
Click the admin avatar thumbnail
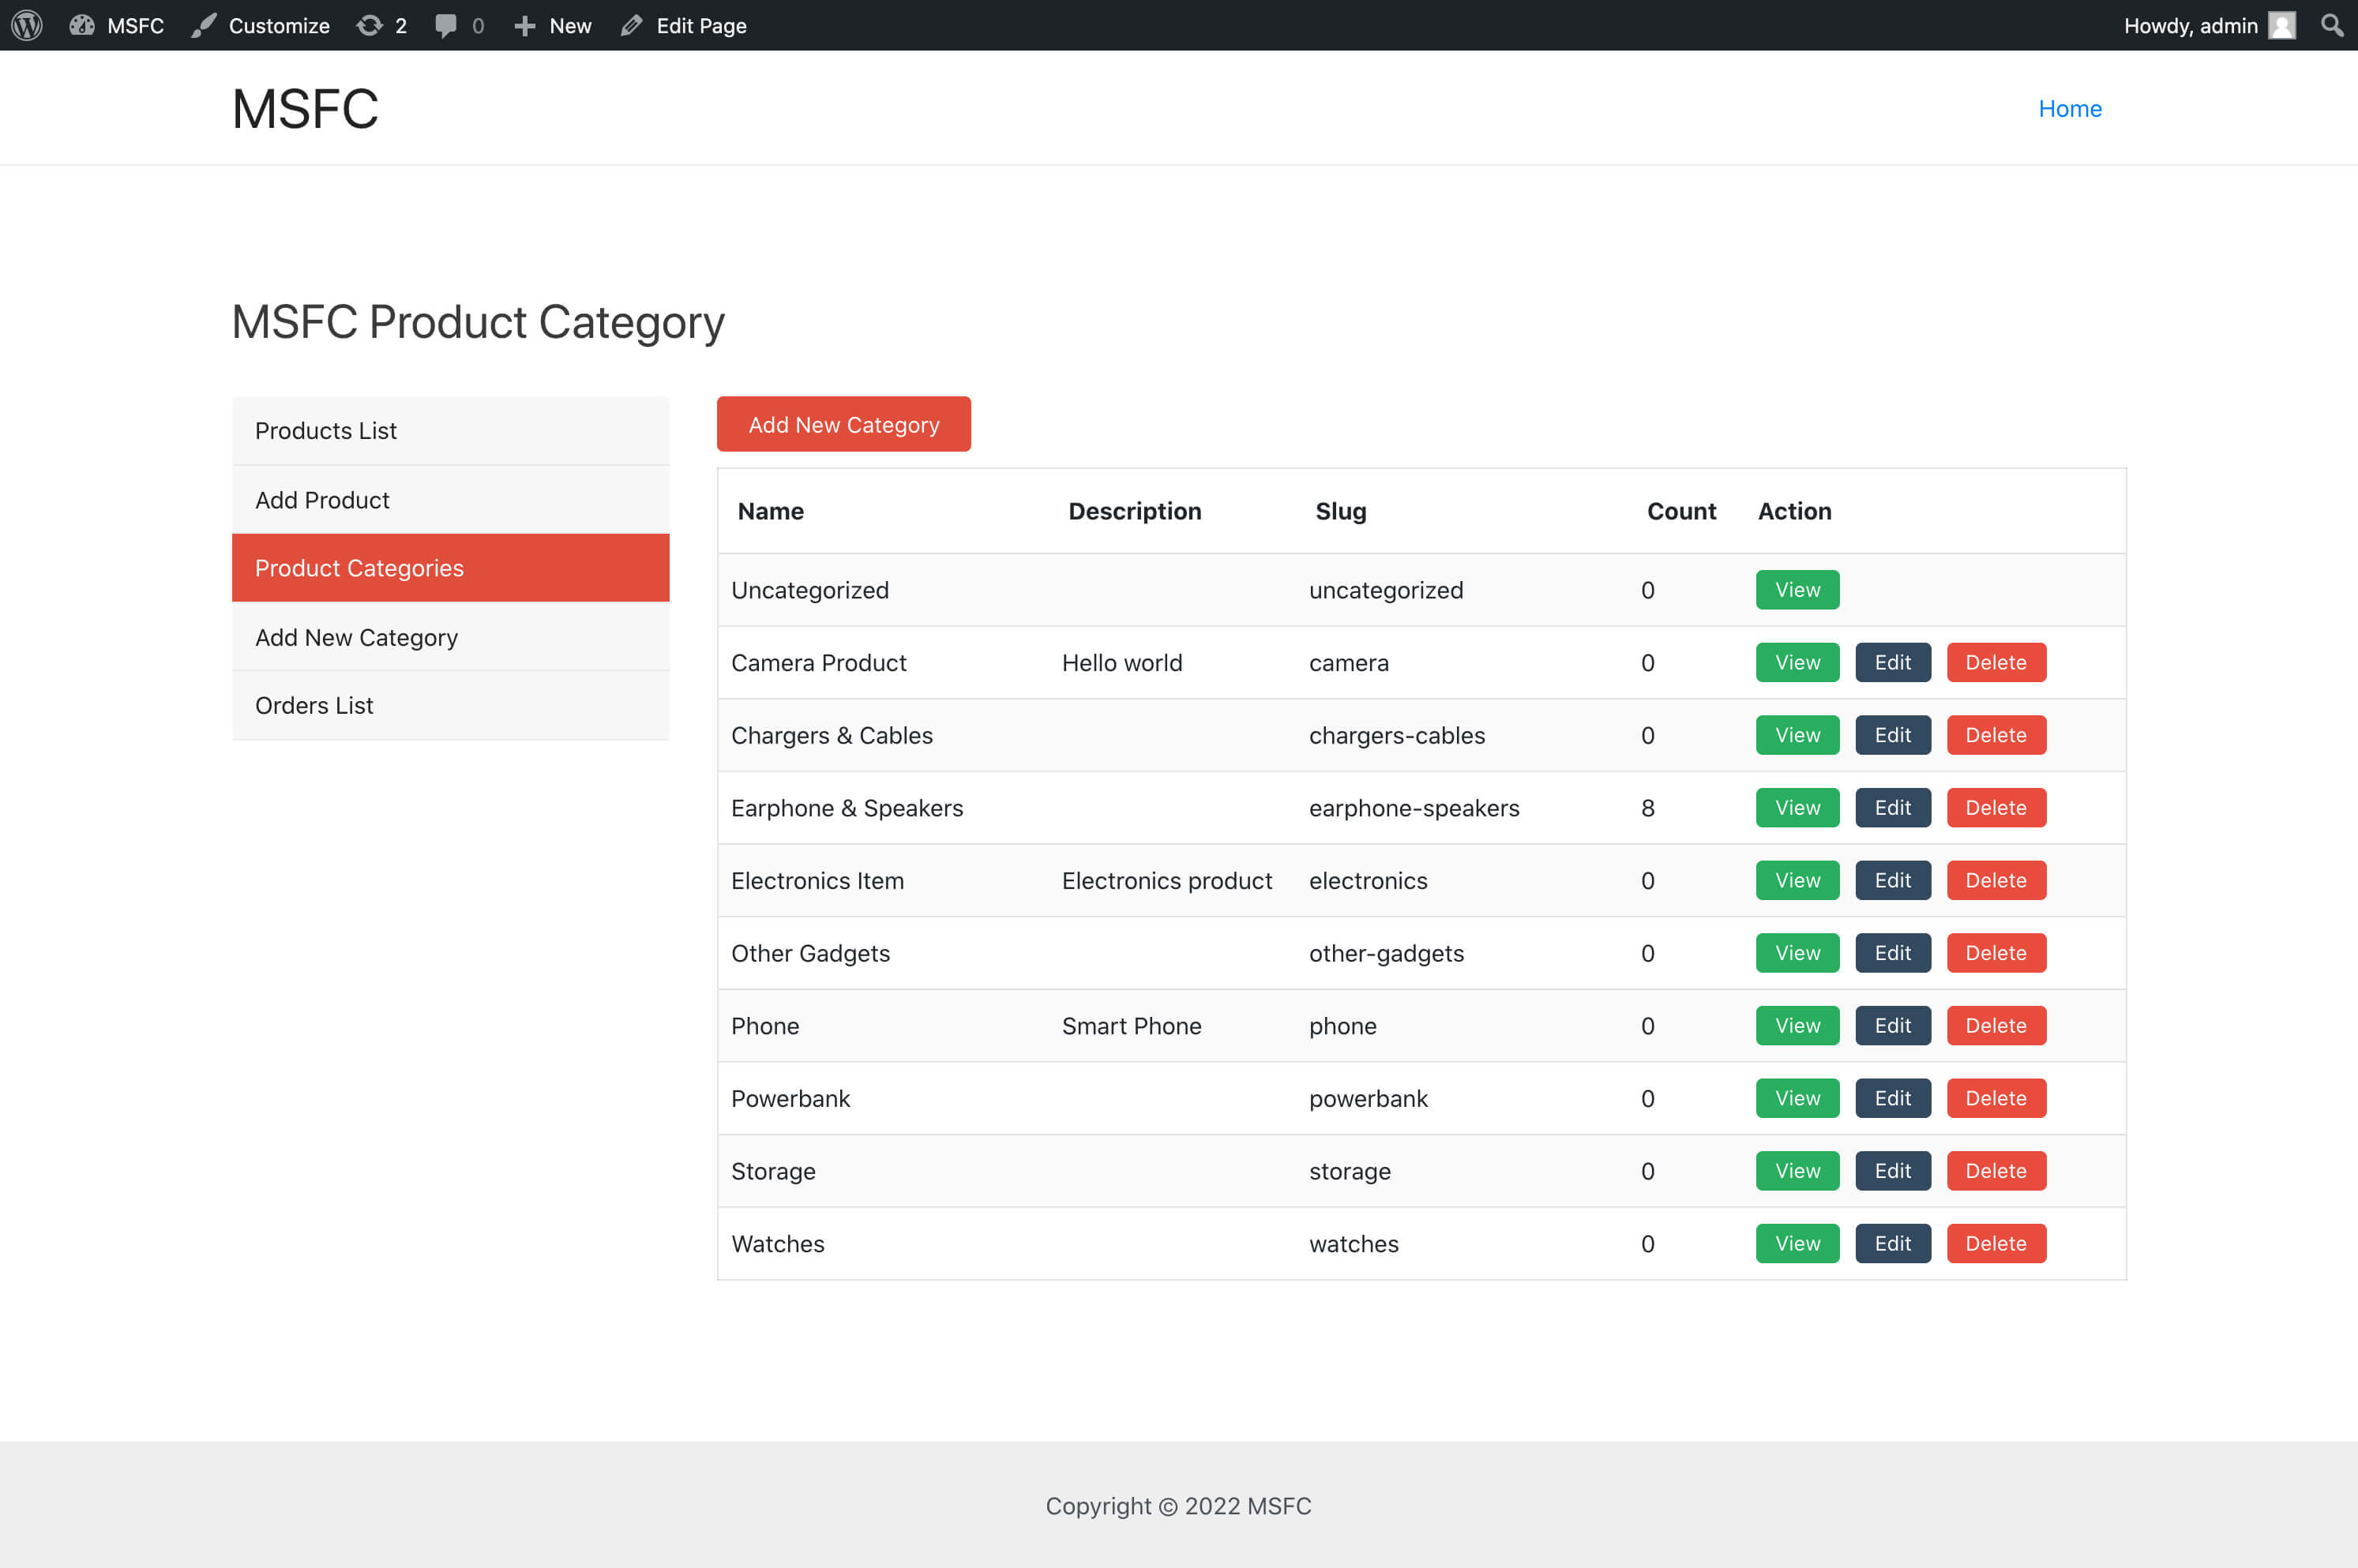tap(2281, 25)
